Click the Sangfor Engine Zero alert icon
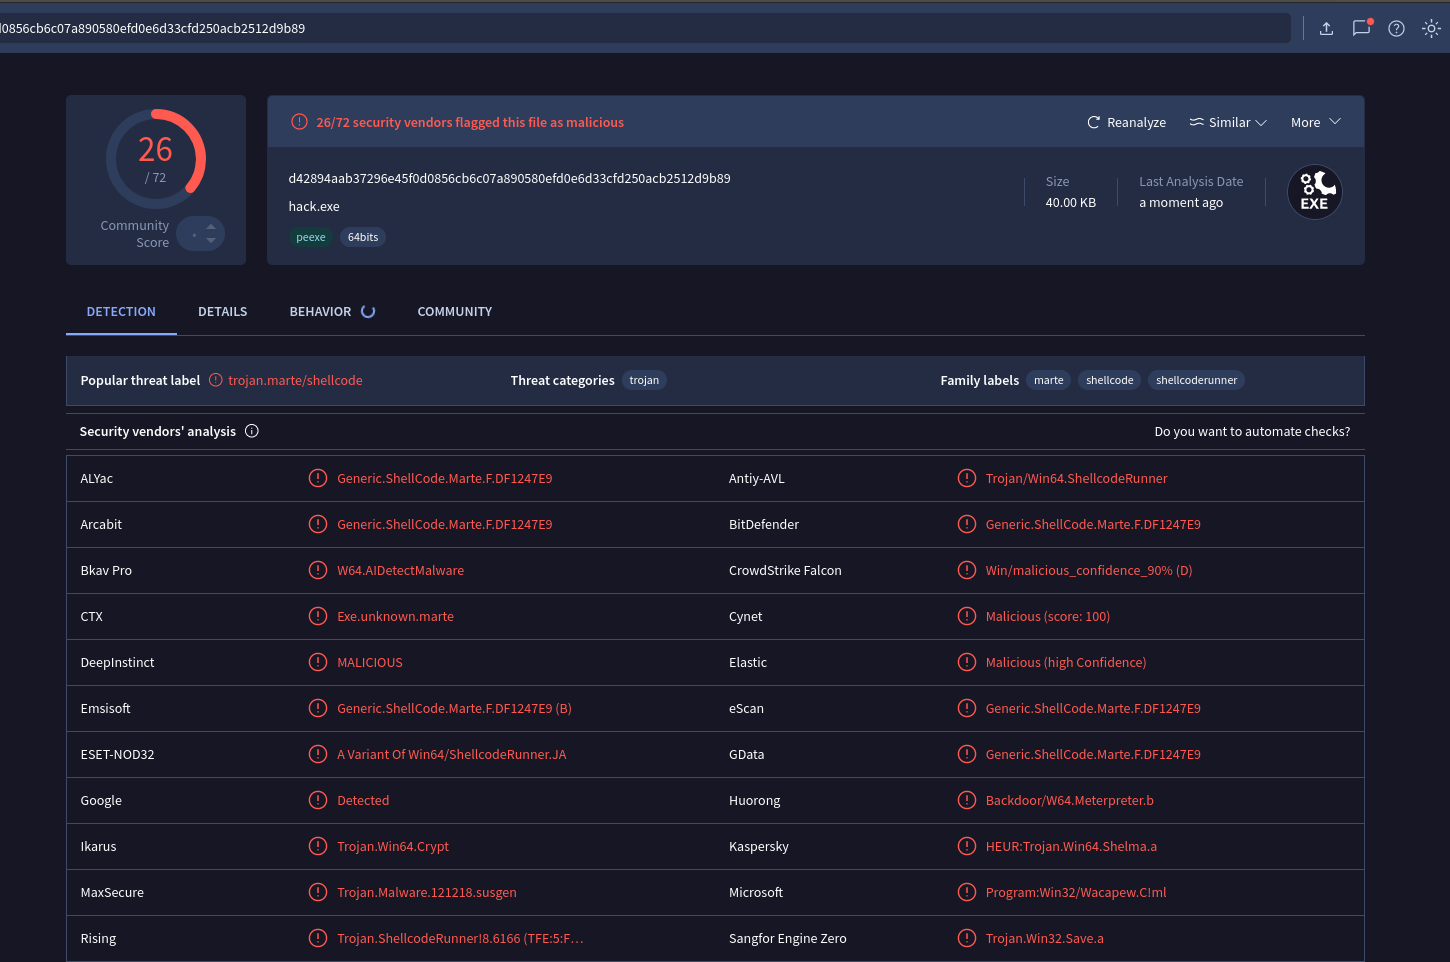The width and height of the screenshot is (1450, 962). tap(967, 938)
